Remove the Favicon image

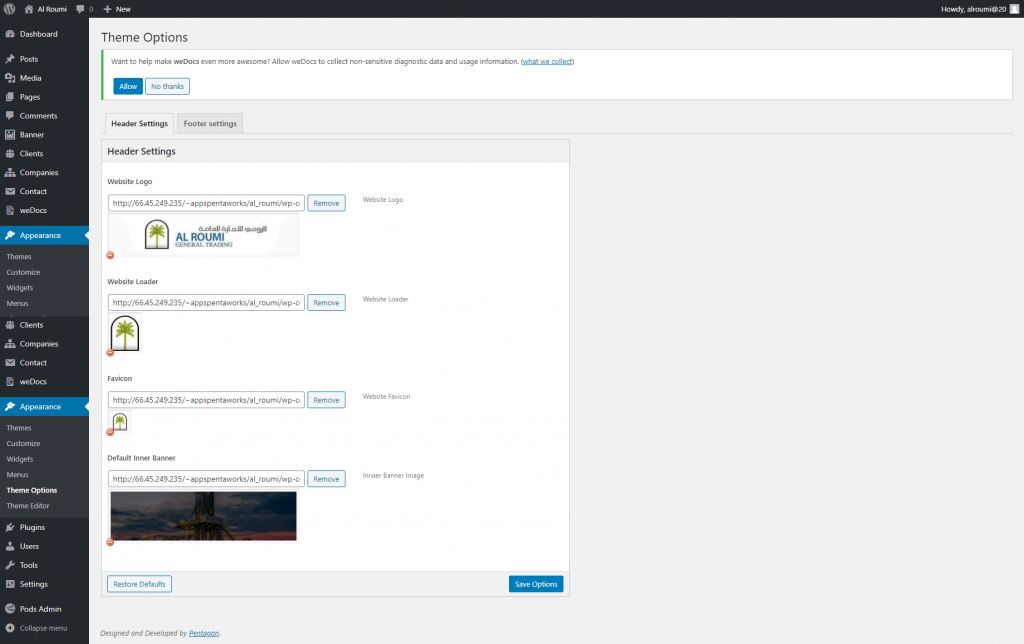tap(327, 400)
